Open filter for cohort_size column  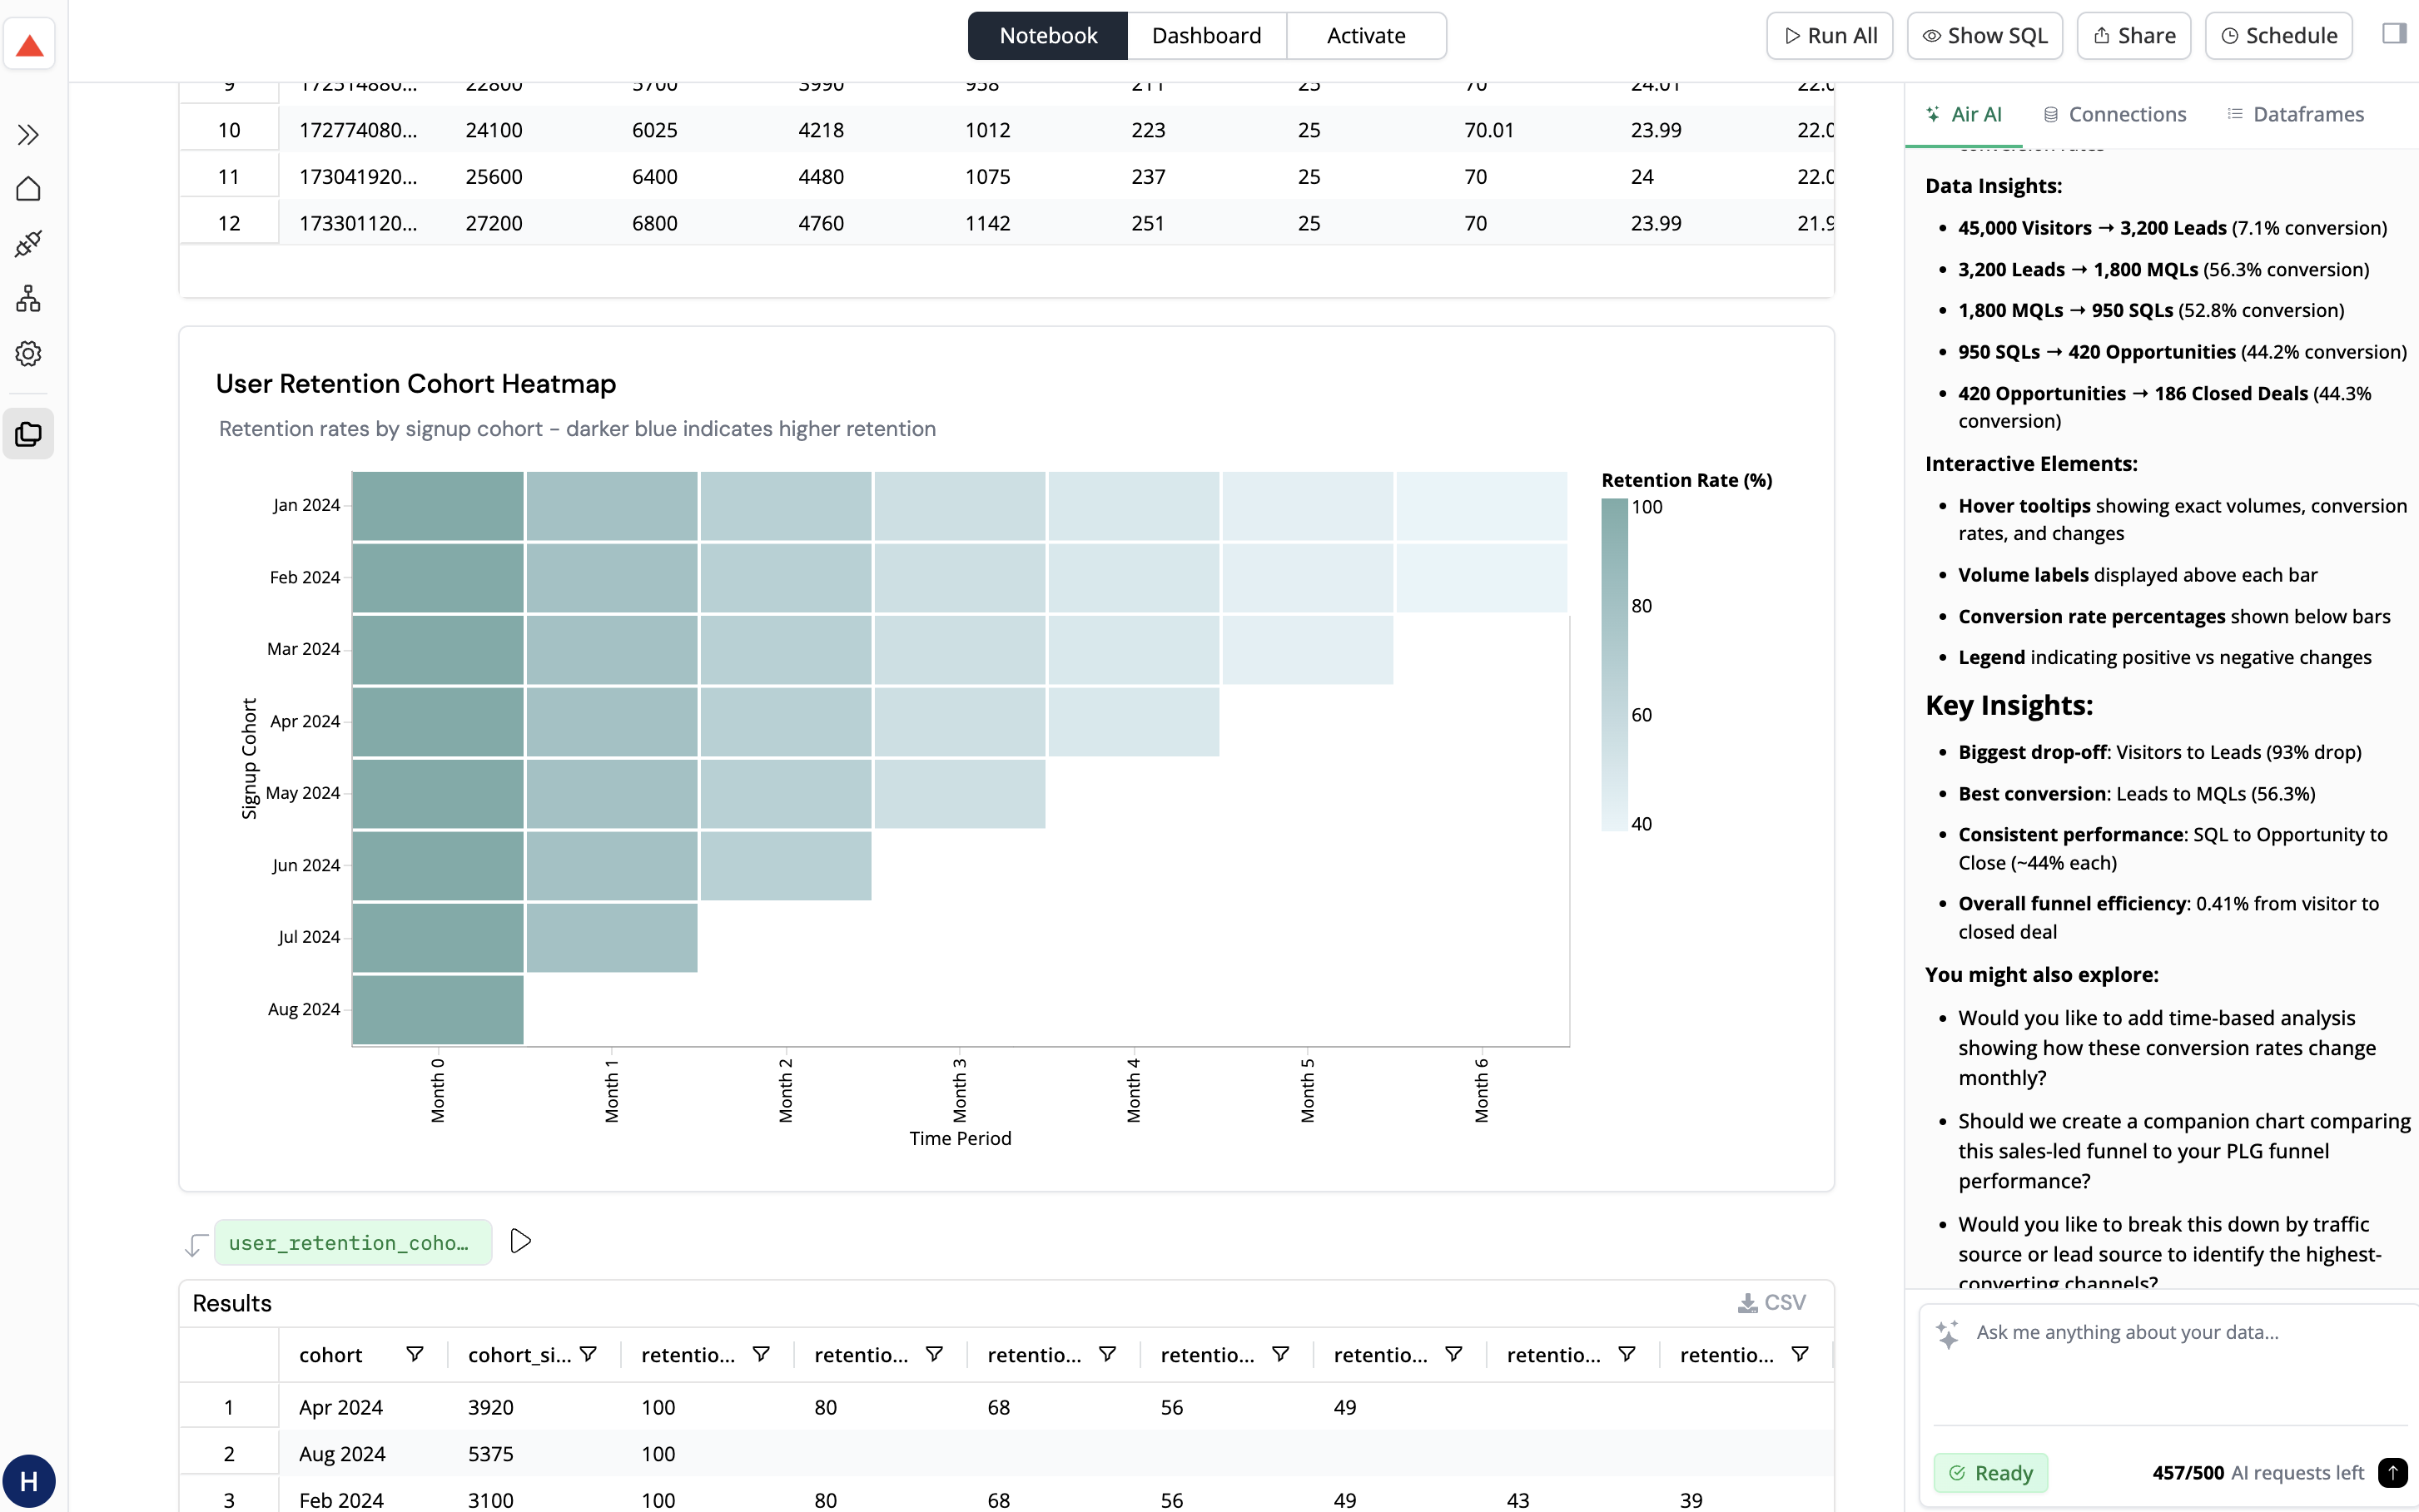pyautogui.click(x=588, y=1354)
